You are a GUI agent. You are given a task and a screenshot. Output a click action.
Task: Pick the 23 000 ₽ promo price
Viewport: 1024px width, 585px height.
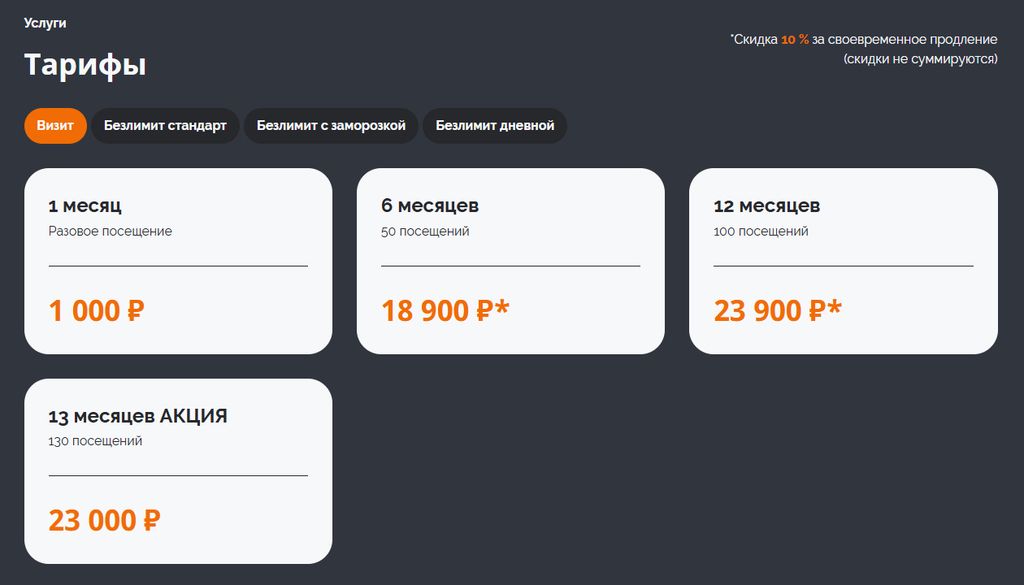pyautogui.click(x=105, y=521)
